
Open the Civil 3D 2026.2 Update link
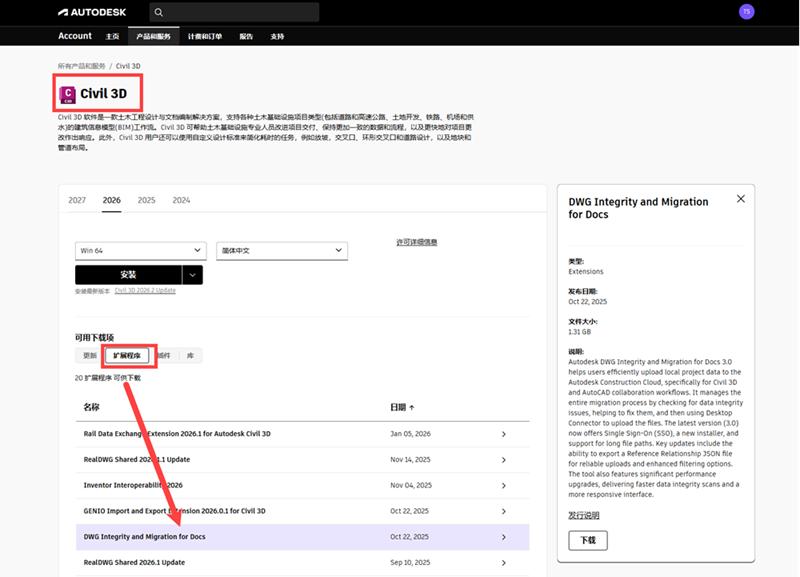tap(145, 290)
